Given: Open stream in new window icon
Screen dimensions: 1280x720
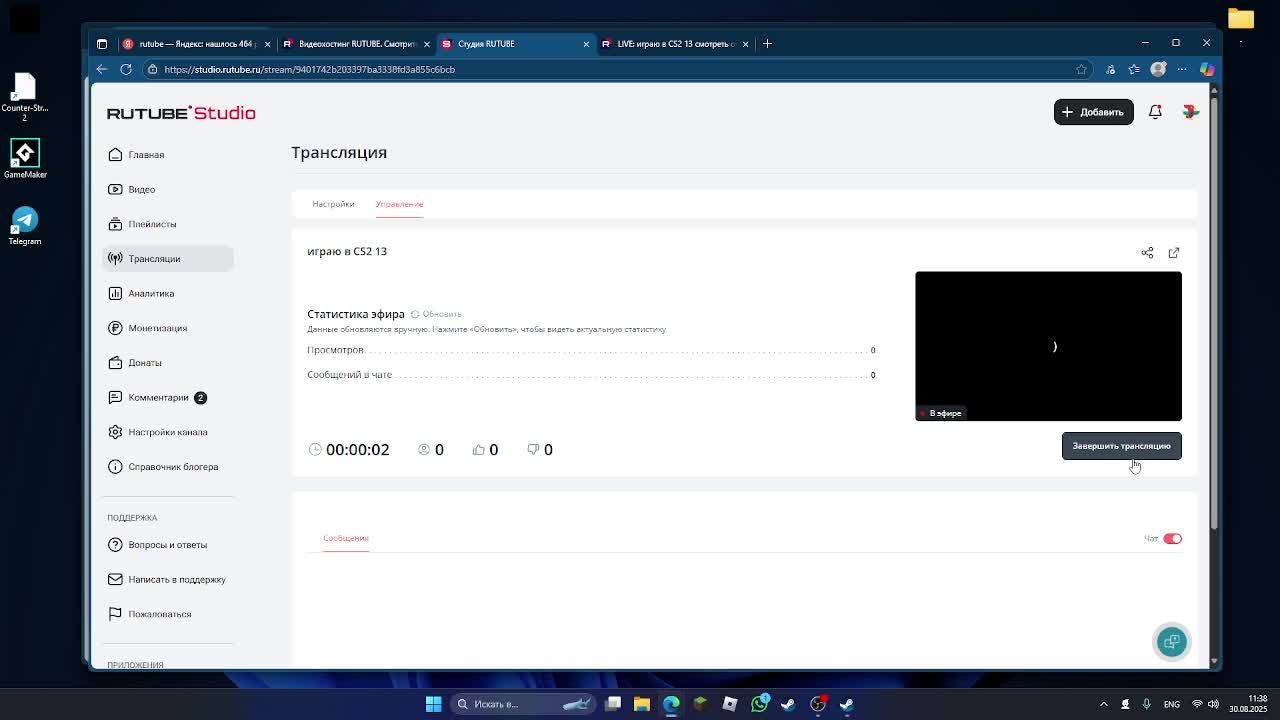Looking at the screenshot, I should click(1174, 252).
